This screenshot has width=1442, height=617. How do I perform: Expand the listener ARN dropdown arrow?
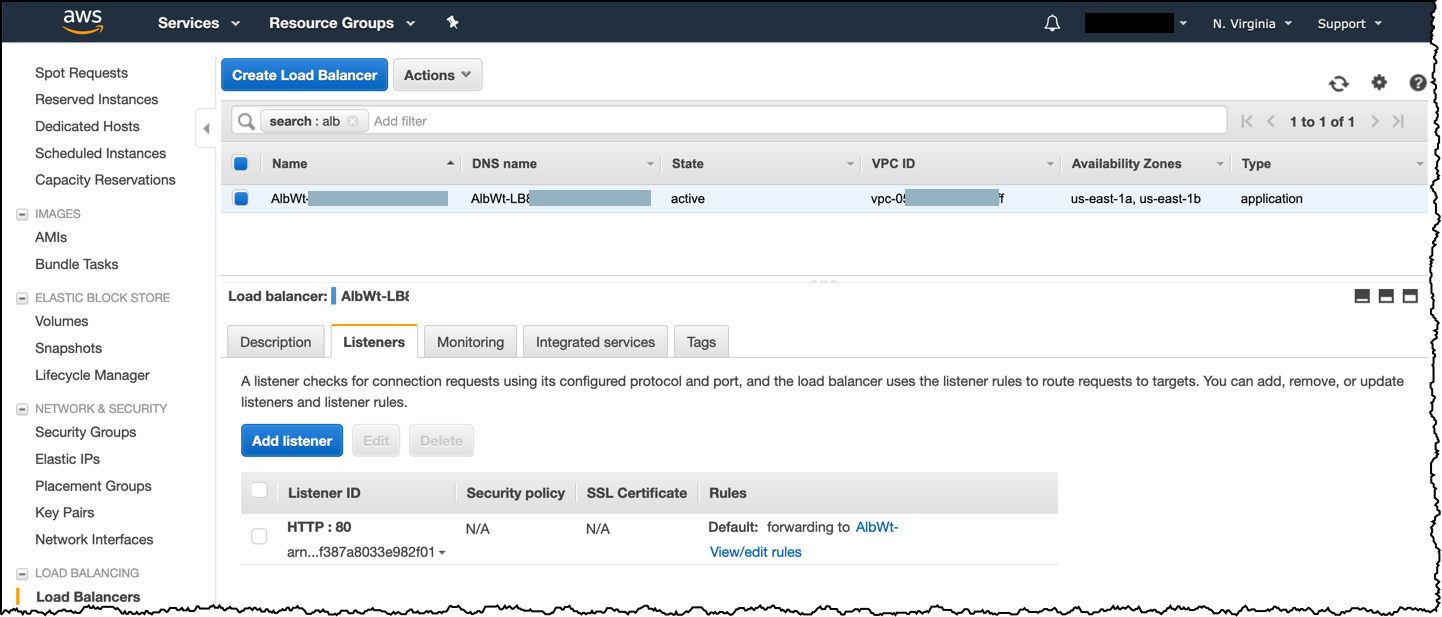442,553
